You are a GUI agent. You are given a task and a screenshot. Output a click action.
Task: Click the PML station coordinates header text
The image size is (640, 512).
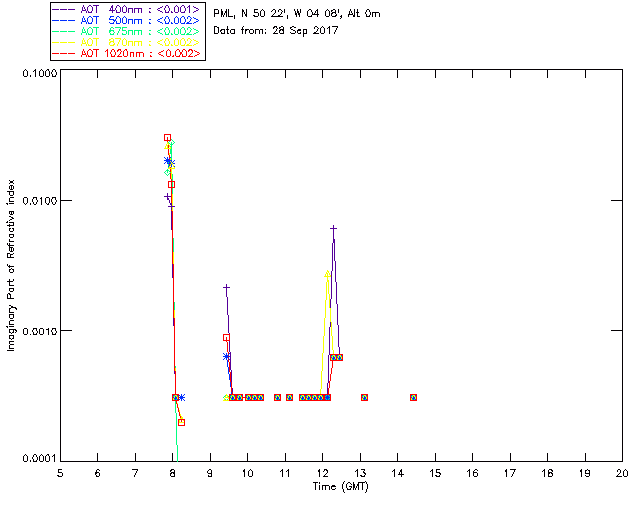coord(297,13)
